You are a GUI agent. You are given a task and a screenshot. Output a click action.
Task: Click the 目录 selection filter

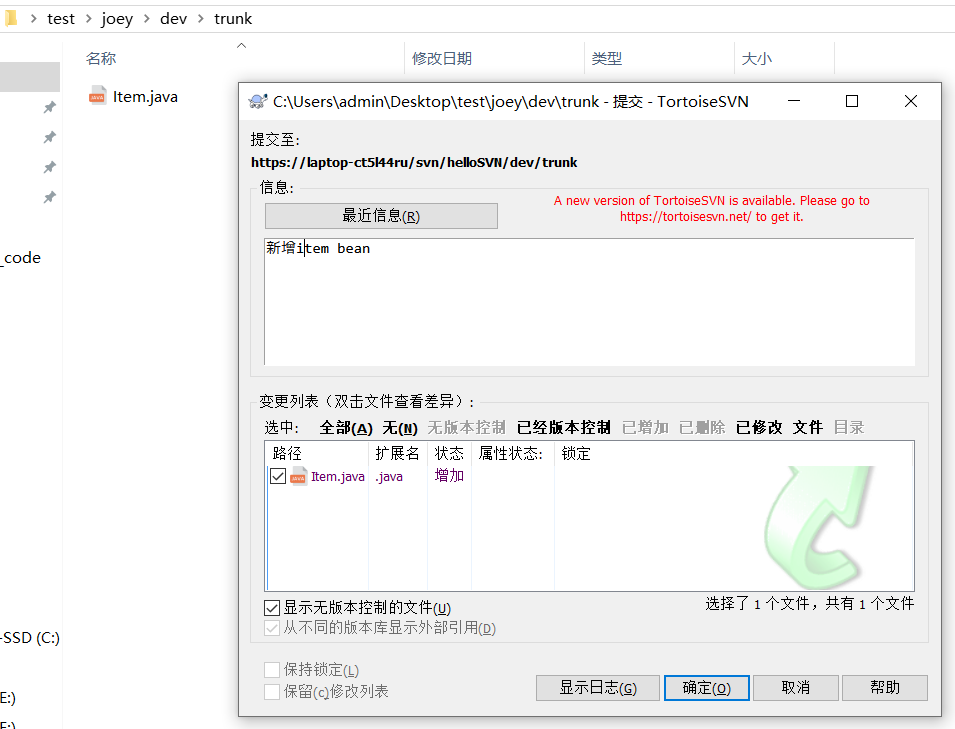849,428
